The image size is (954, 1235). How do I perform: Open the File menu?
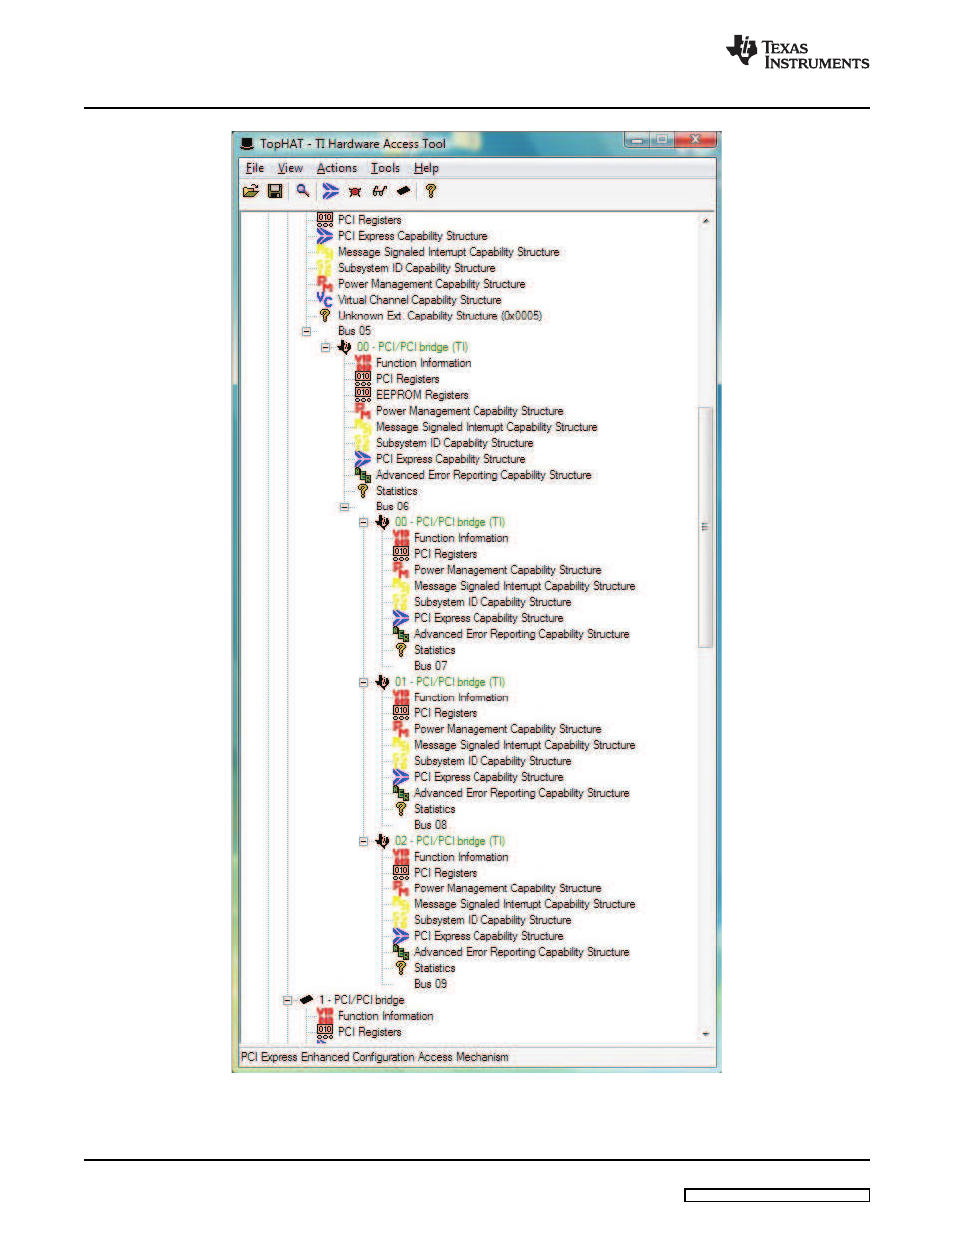[255, 168]
